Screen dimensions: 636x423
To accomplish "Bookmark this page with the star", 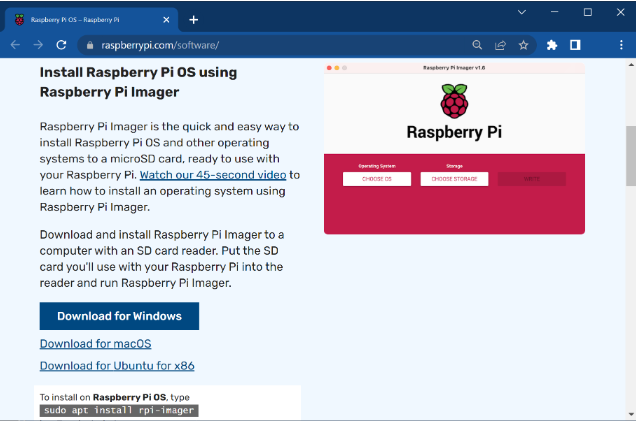I will [523, 45].
